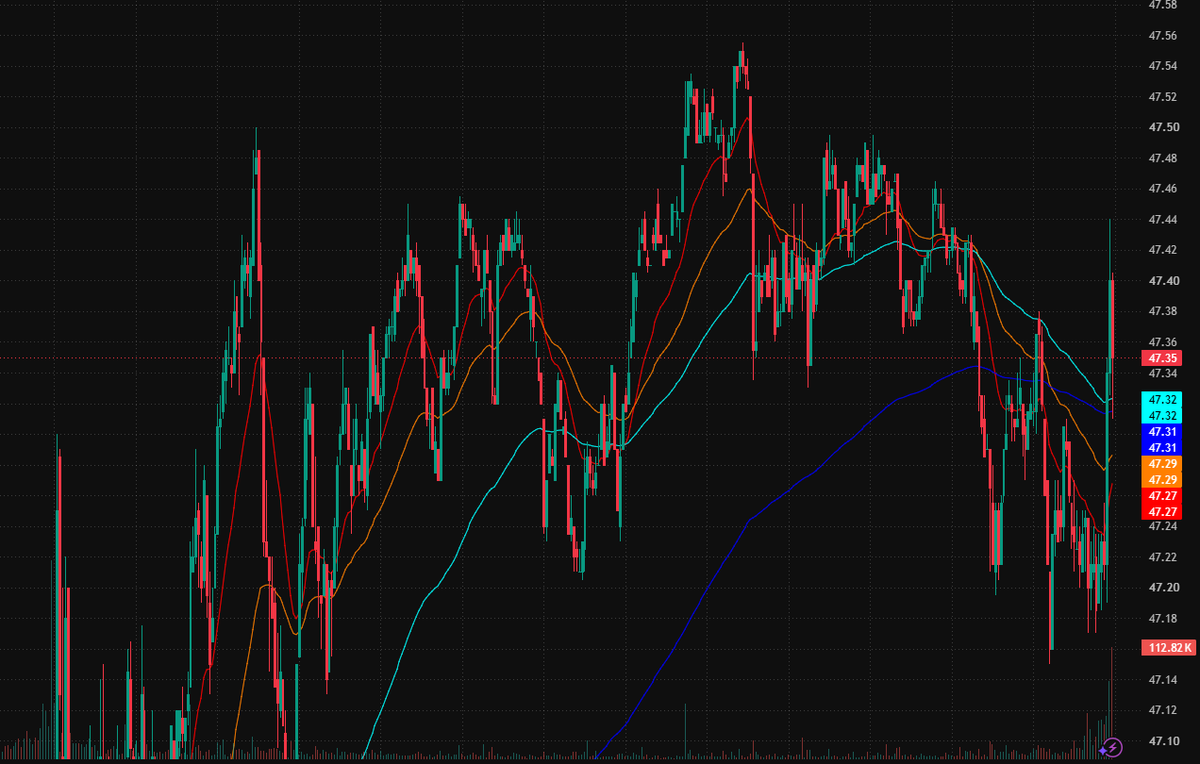
Task: Click the red 47.35 current price label
Action: click(1162, 358)
